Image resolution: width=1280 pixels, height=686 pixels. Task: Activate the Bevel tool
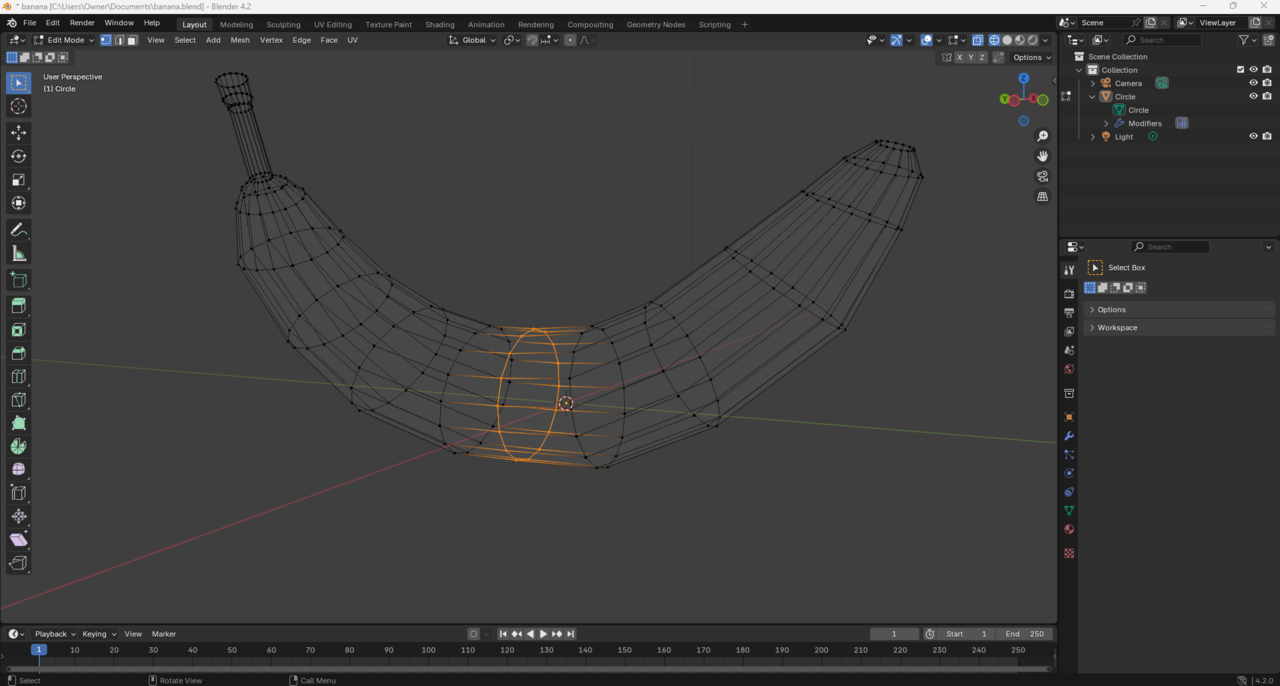click(x=18, y=353)
